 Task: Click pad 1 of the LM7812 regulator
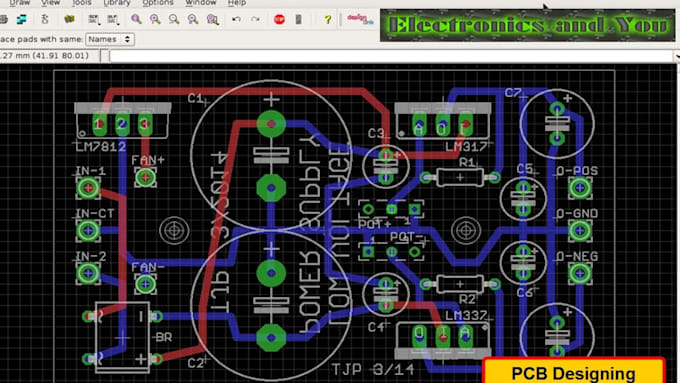click(x=100, y=124)
